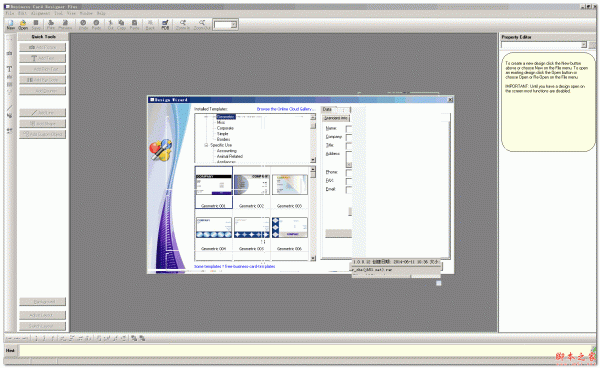Select the Simple template category
Screen dimensions: 600x368
click(x=222, y=134)
